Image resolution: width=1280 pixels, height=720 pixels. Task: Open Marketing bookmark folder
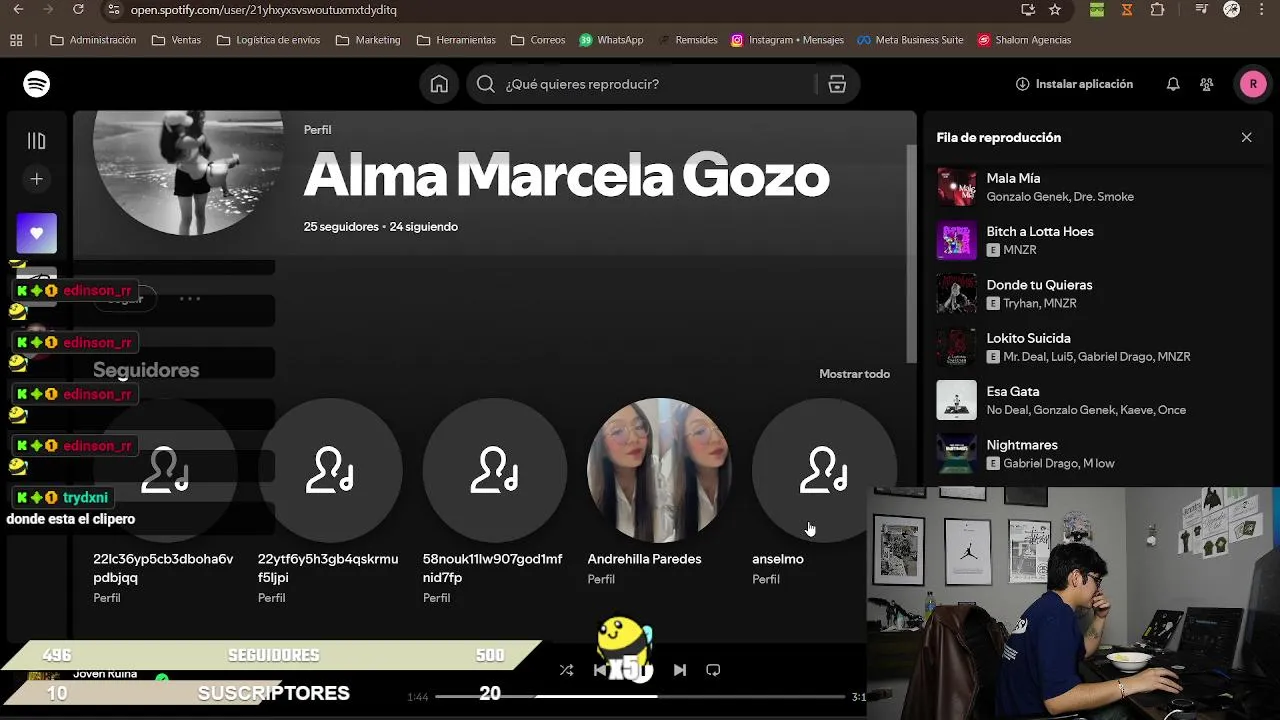click(368, 40)
